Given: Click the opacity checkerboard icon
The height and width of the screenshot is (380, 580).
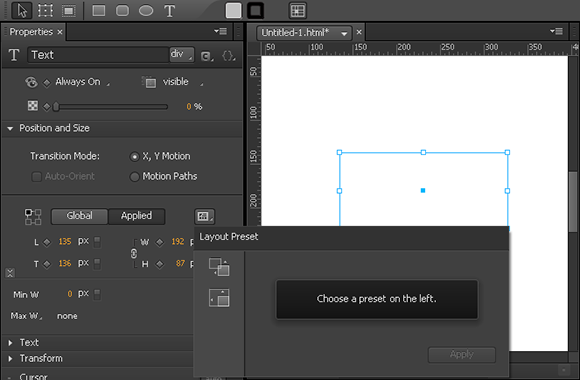Looking at the screenshot, I should tap(33, 106).
